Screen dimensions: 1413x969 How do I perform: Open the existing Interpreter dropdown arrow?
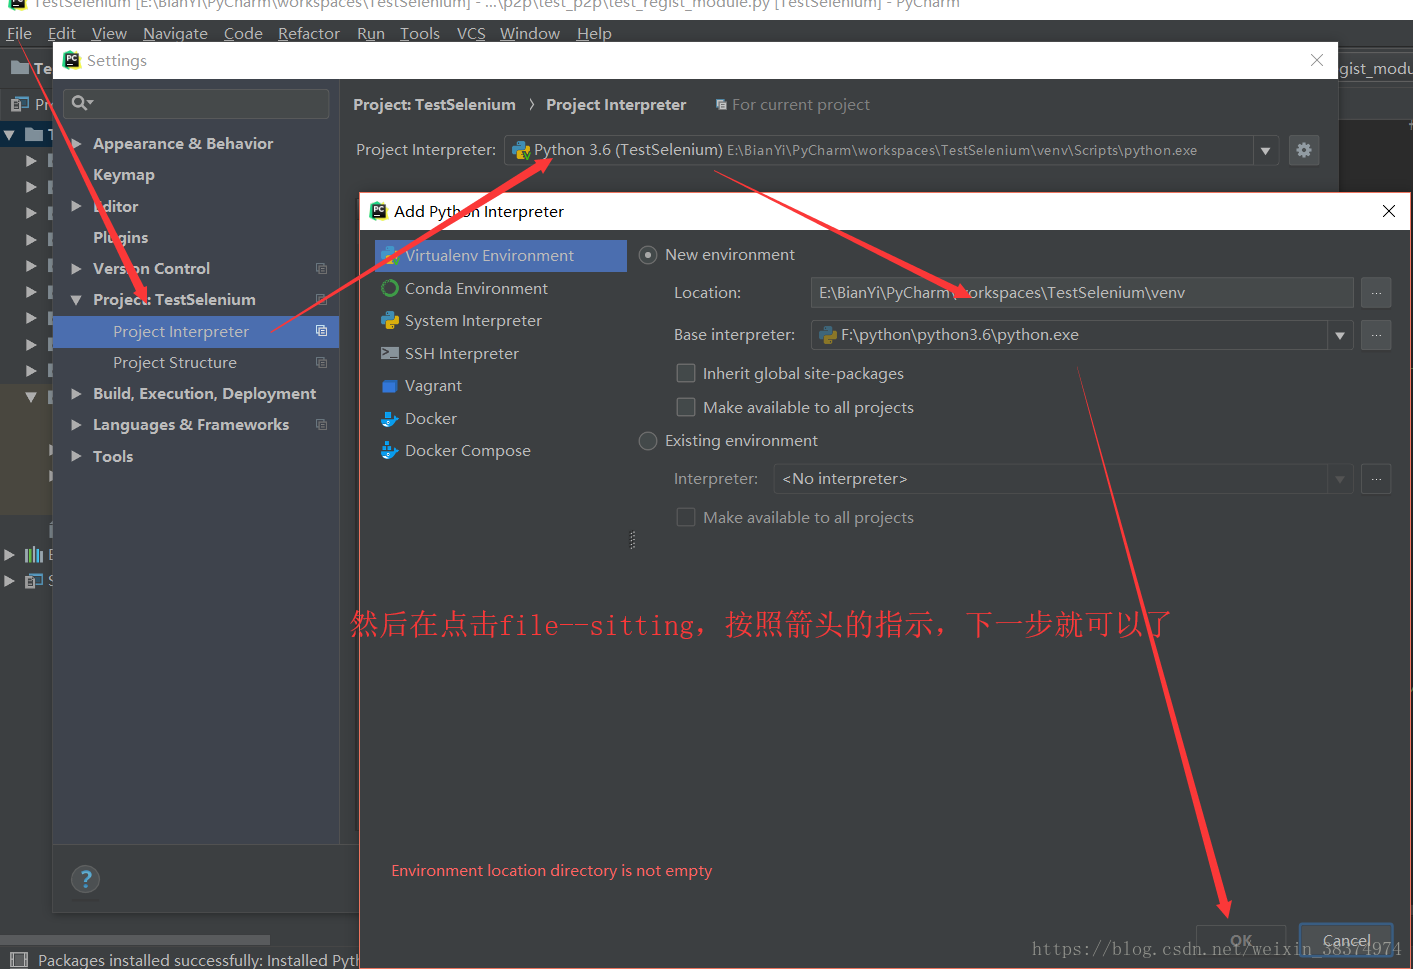(1340, 480)
